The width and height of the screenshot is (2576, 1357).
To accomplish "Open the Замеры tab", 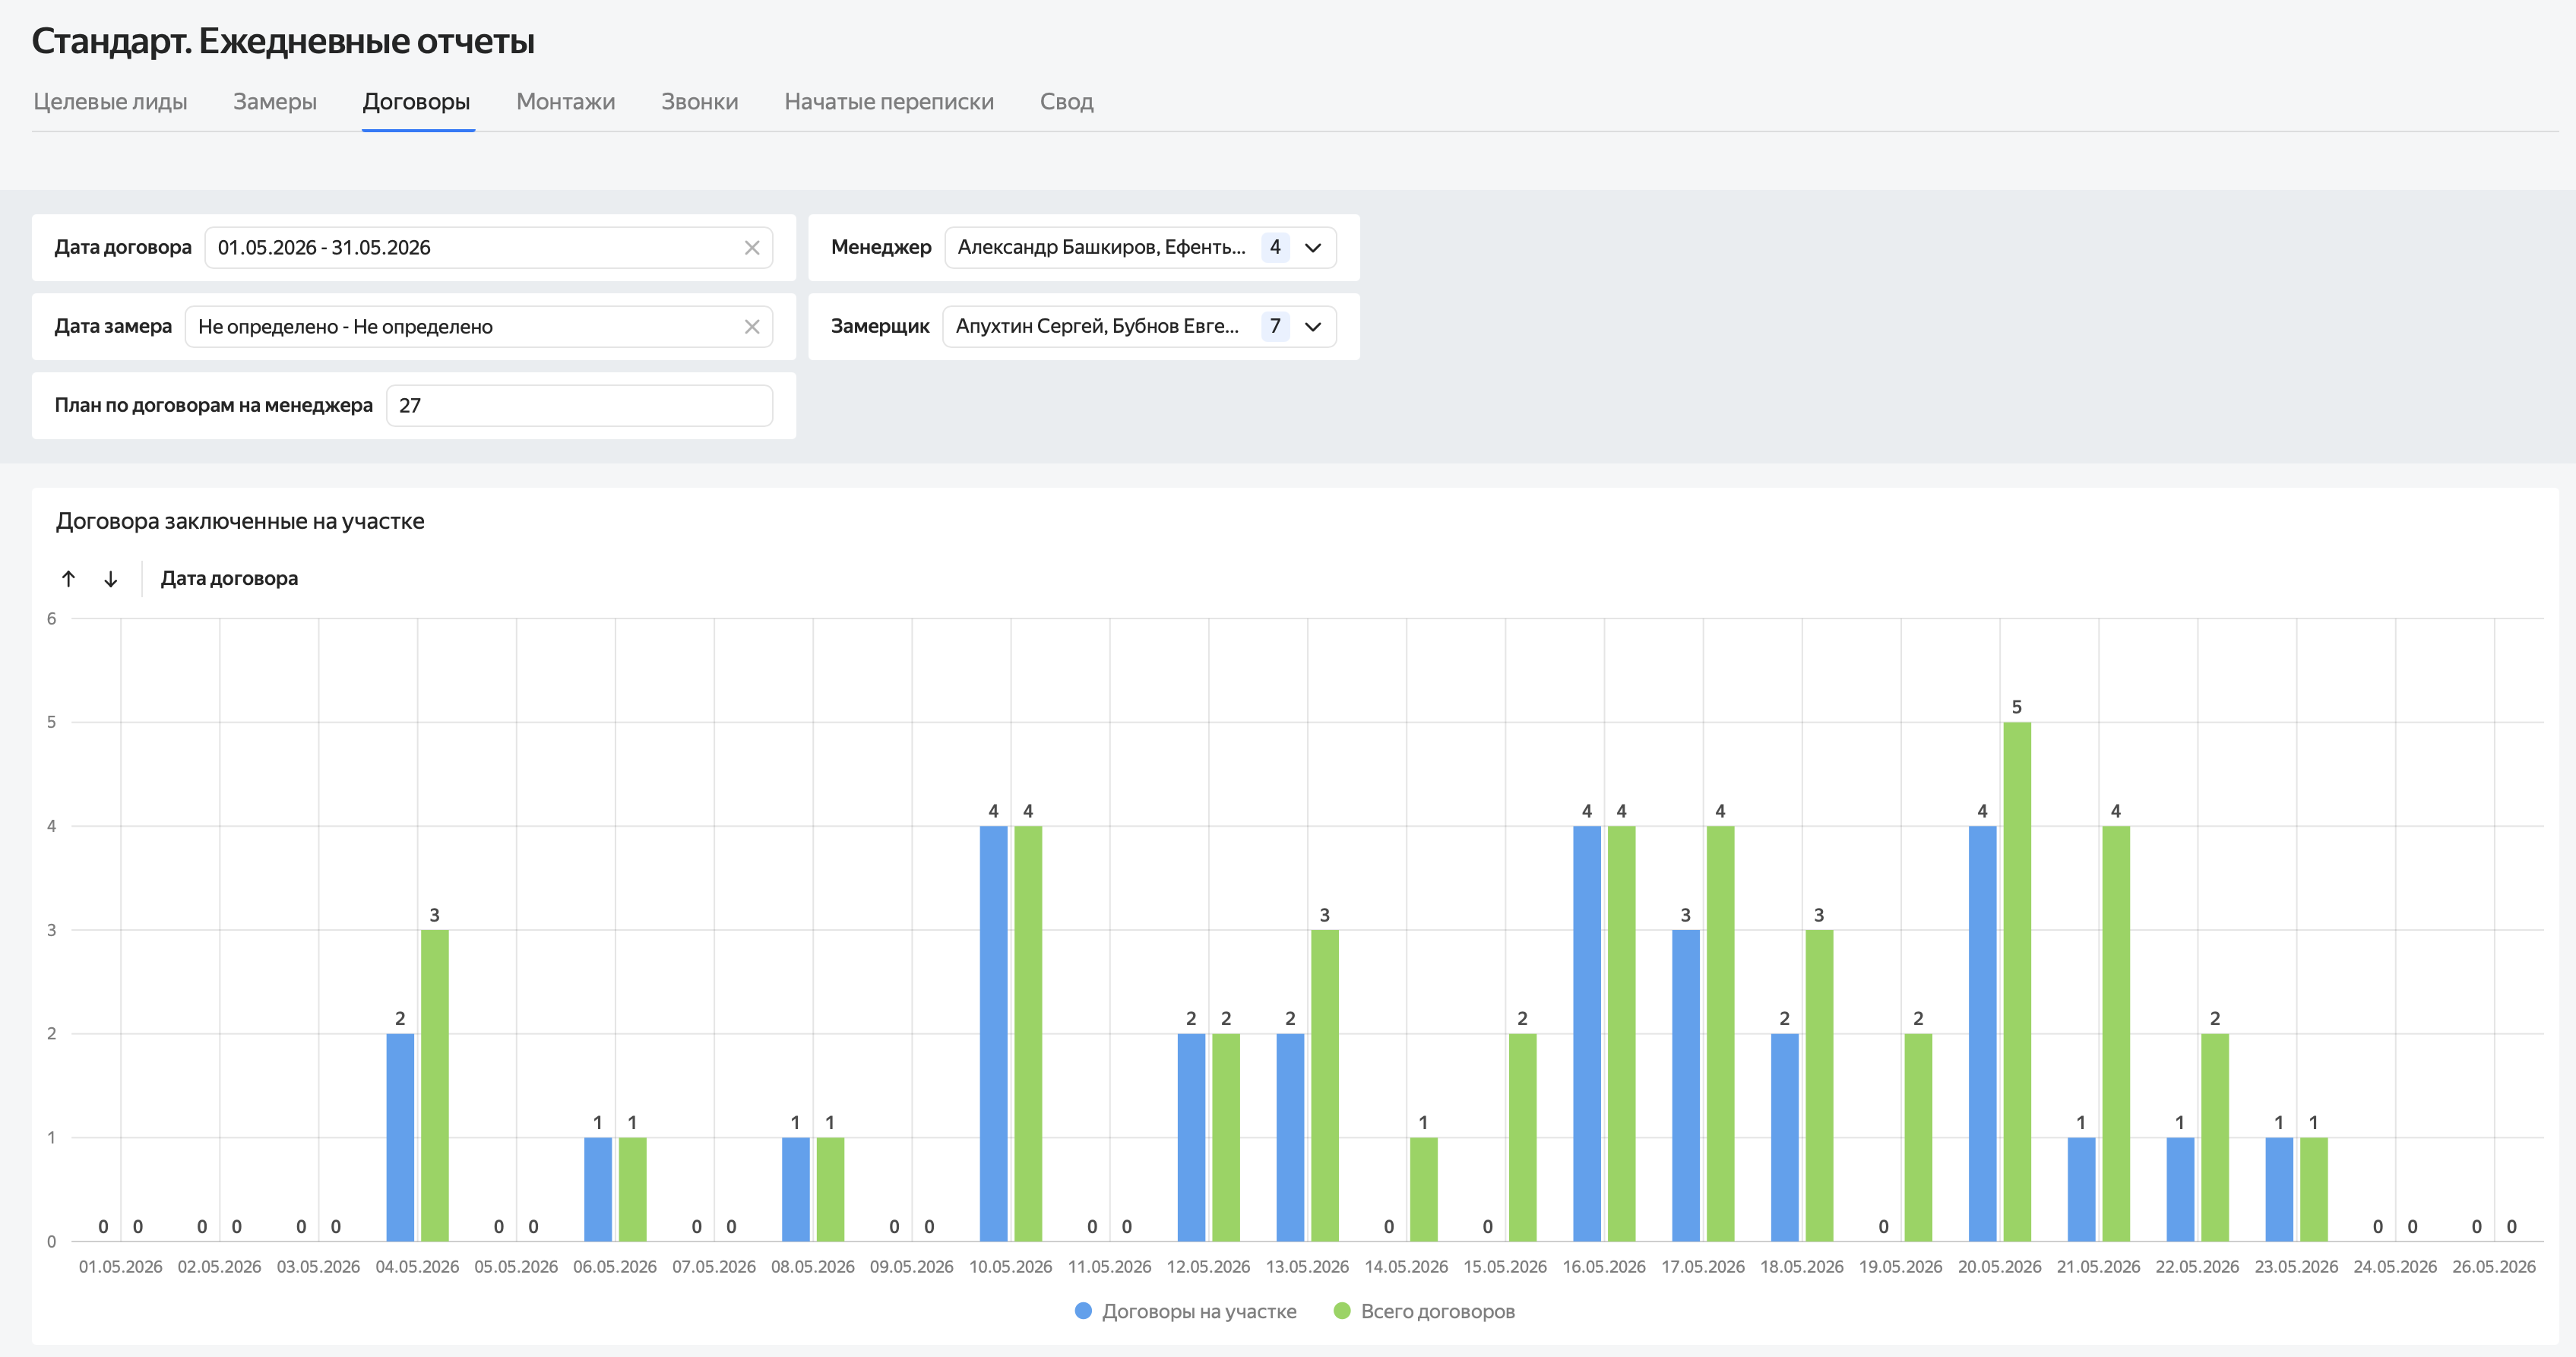I will pos(275,101).
